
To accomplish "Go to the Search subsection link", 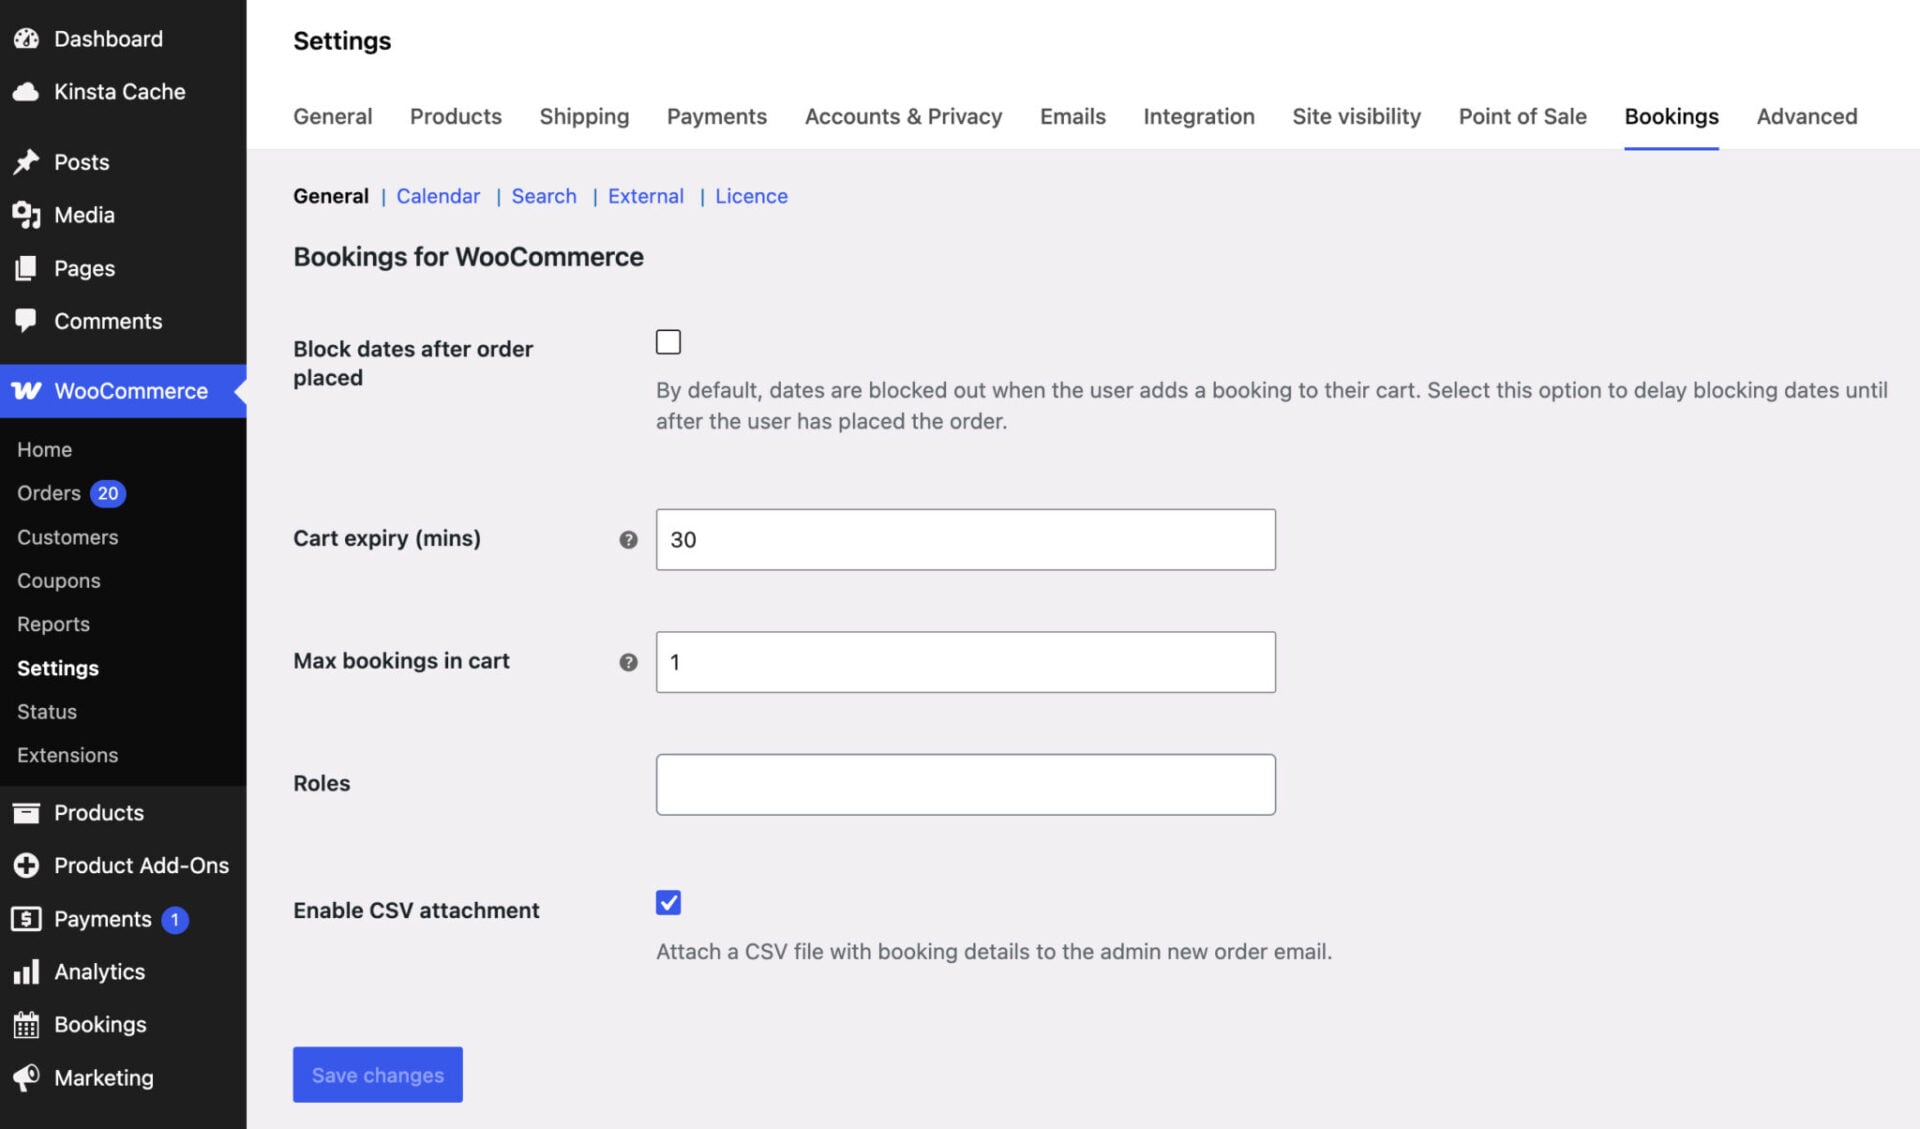I will click(x=544, y=196).
